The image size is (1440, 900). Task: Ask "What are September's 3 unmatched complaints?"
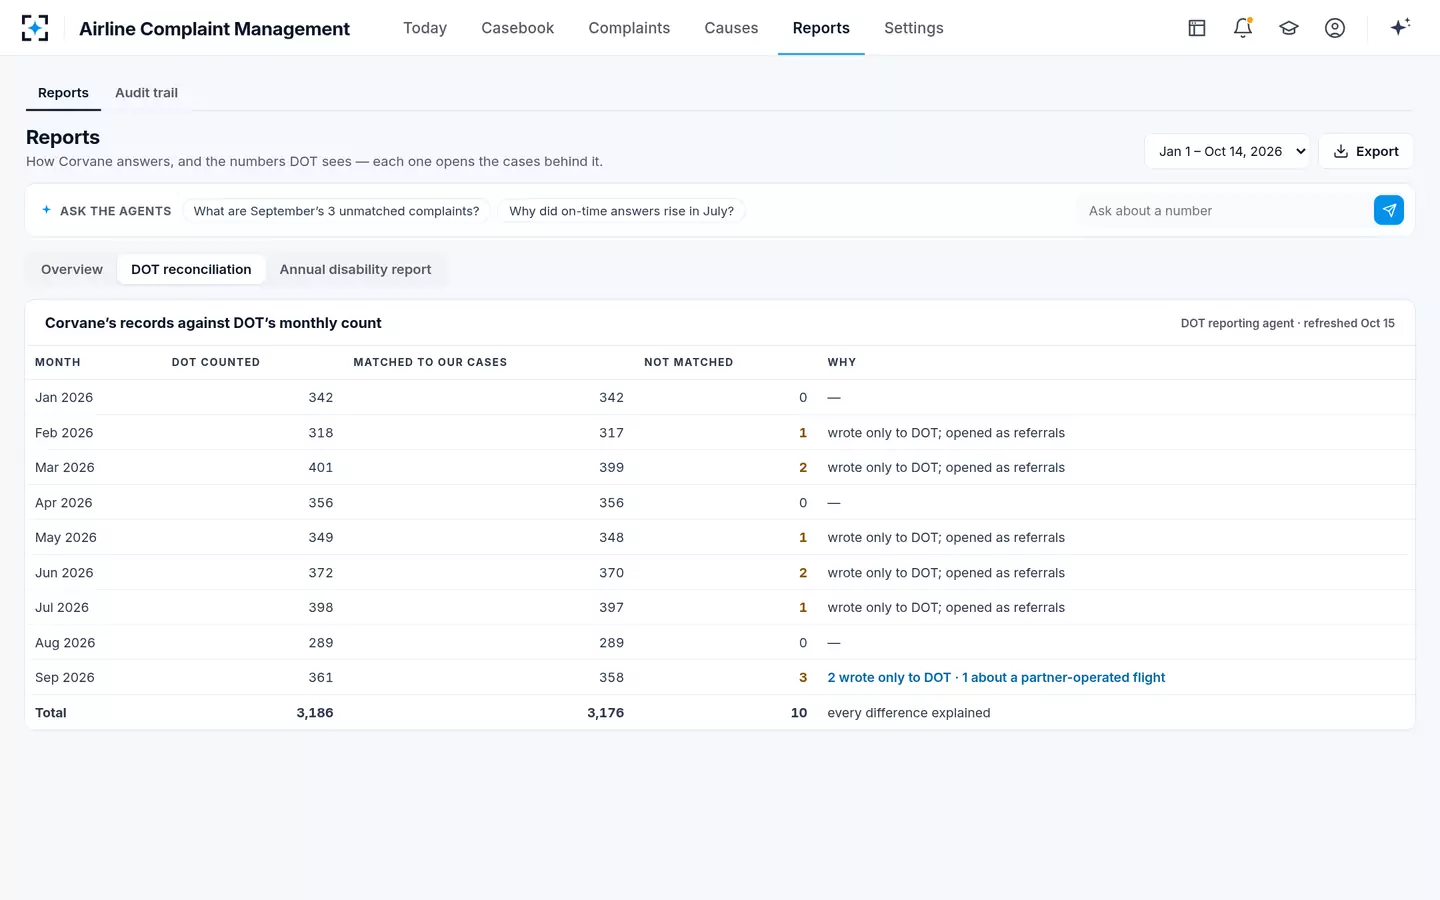pyautogui.click(x=336, y=211)
